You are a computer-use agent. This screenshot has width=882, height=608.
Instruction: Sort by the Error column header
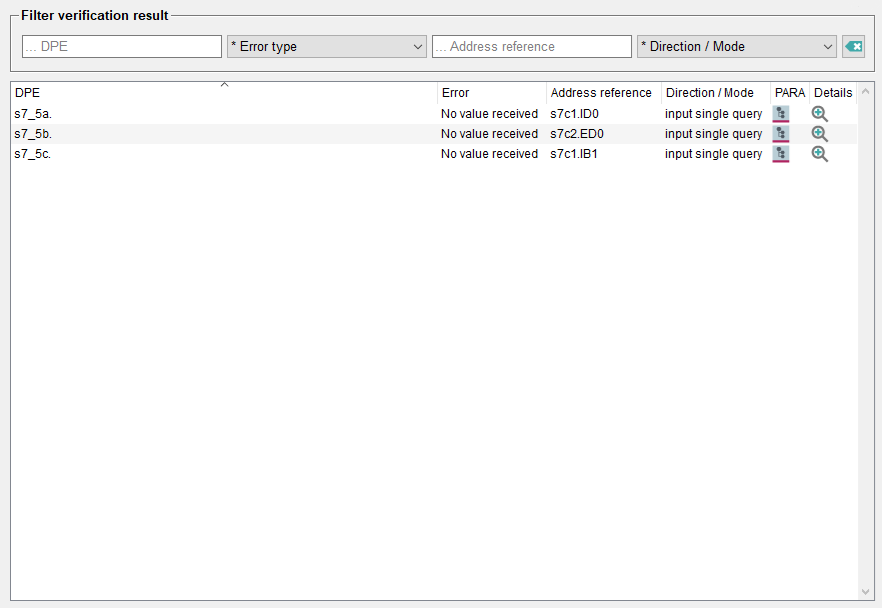pos(491,93)
